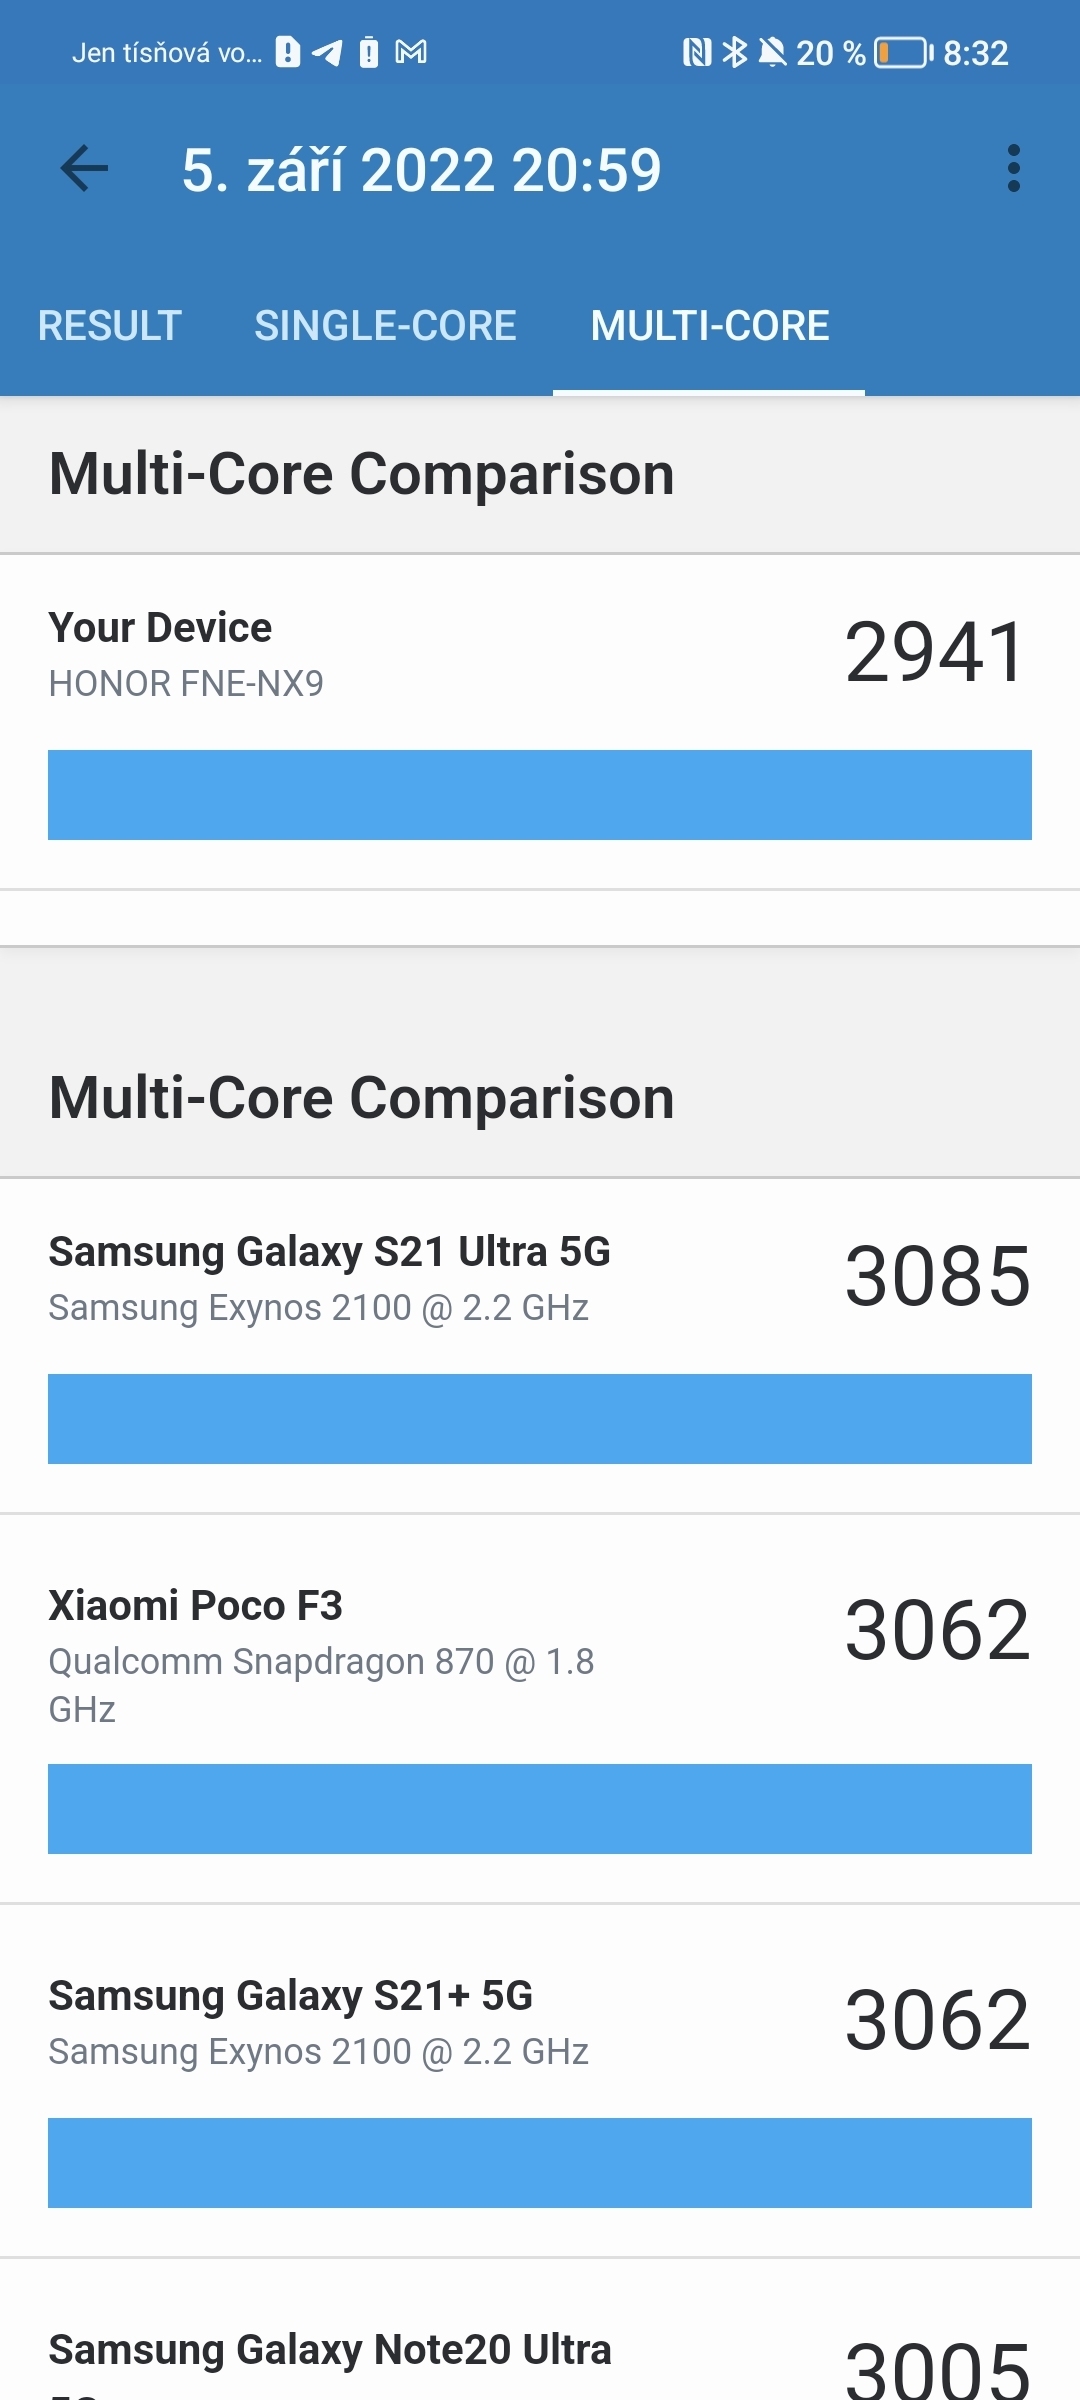This screenshot has height=2400, width=1080.
Task: Tap the muted notifications bell icon
Action: pos(773,52)
